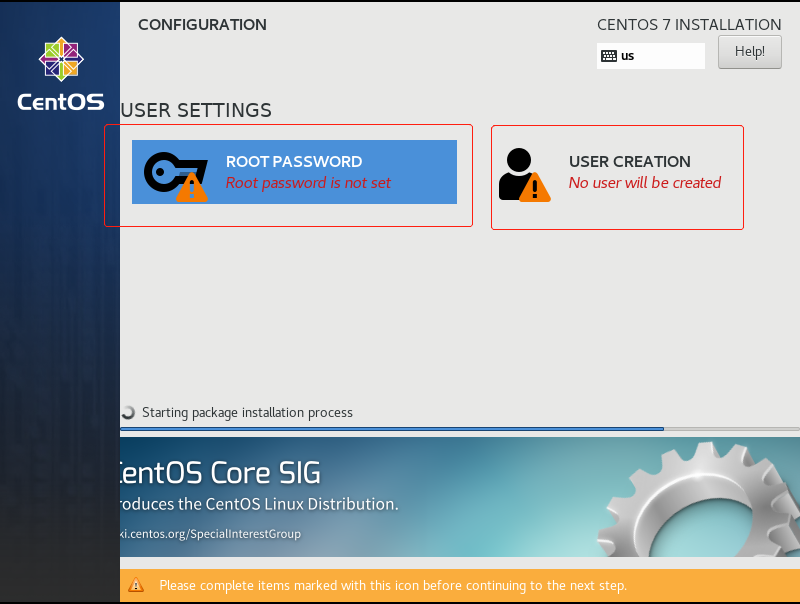Click the user creation person icon
The image size is (800, 604).
point(519,170)
